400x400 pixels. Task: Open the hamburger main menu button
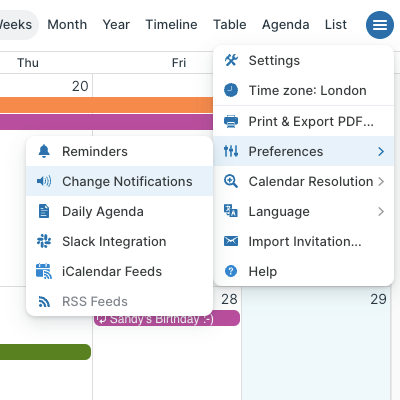380,25
